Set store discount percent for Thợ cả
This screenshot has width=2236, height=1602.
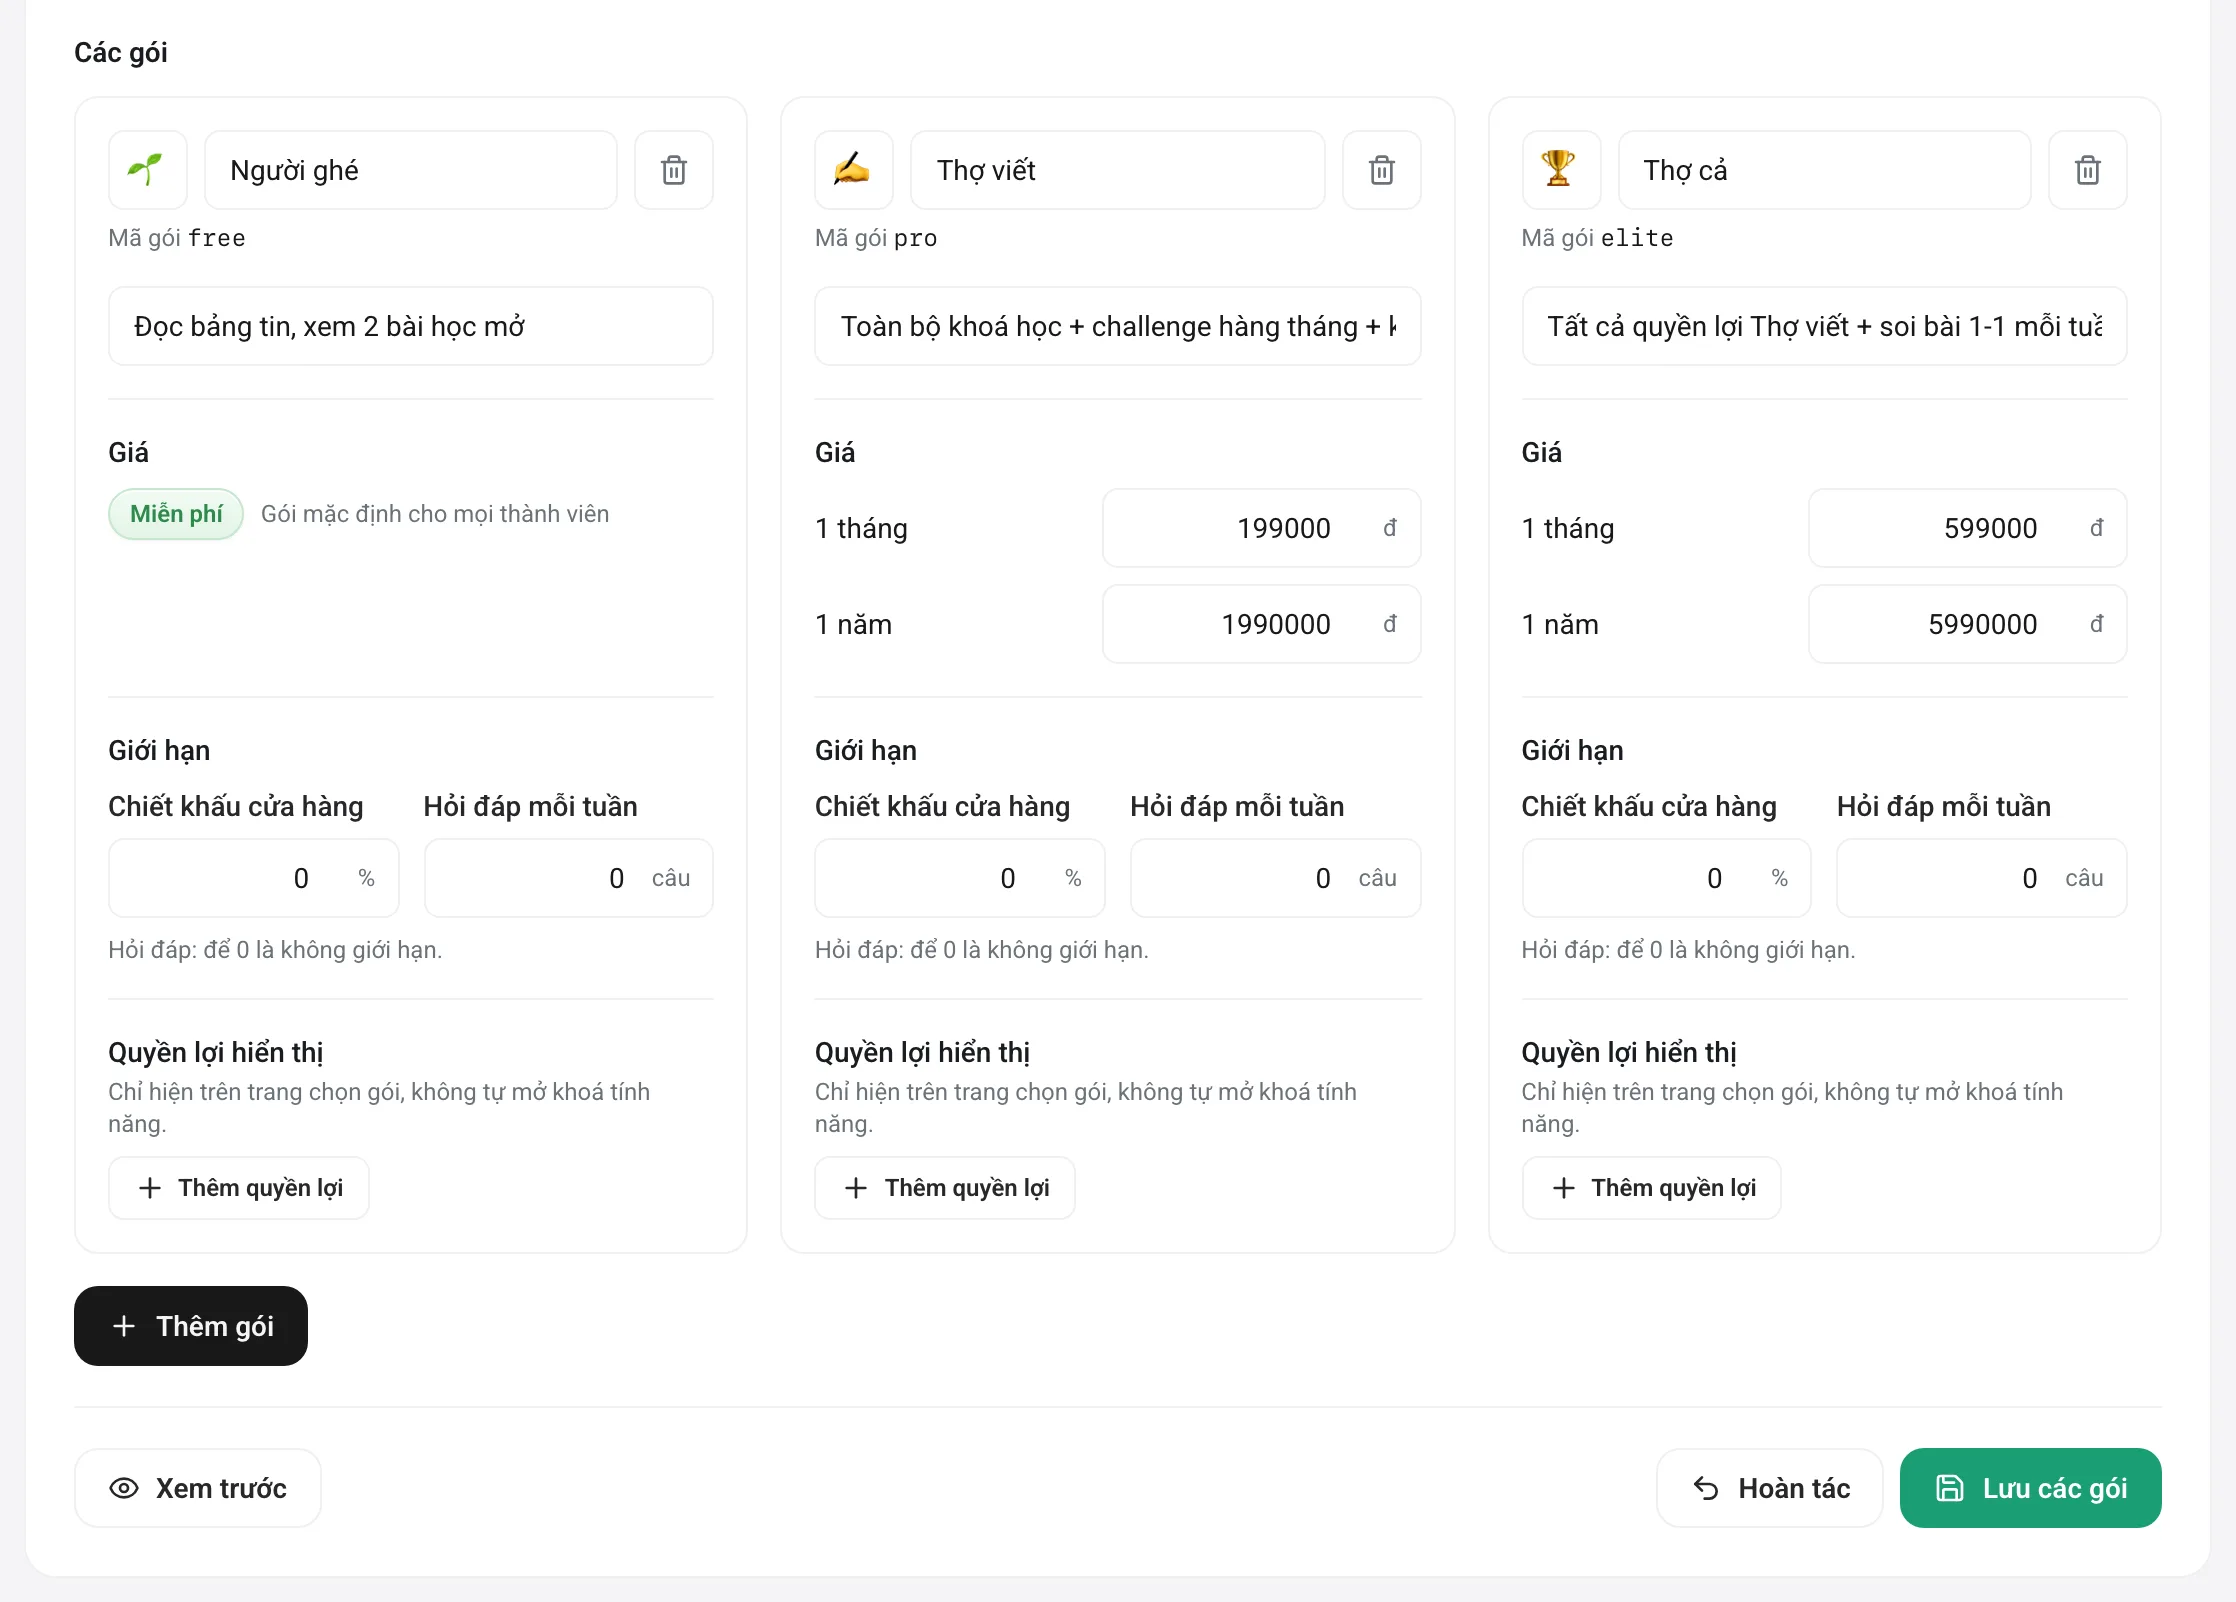[1666, 878]
